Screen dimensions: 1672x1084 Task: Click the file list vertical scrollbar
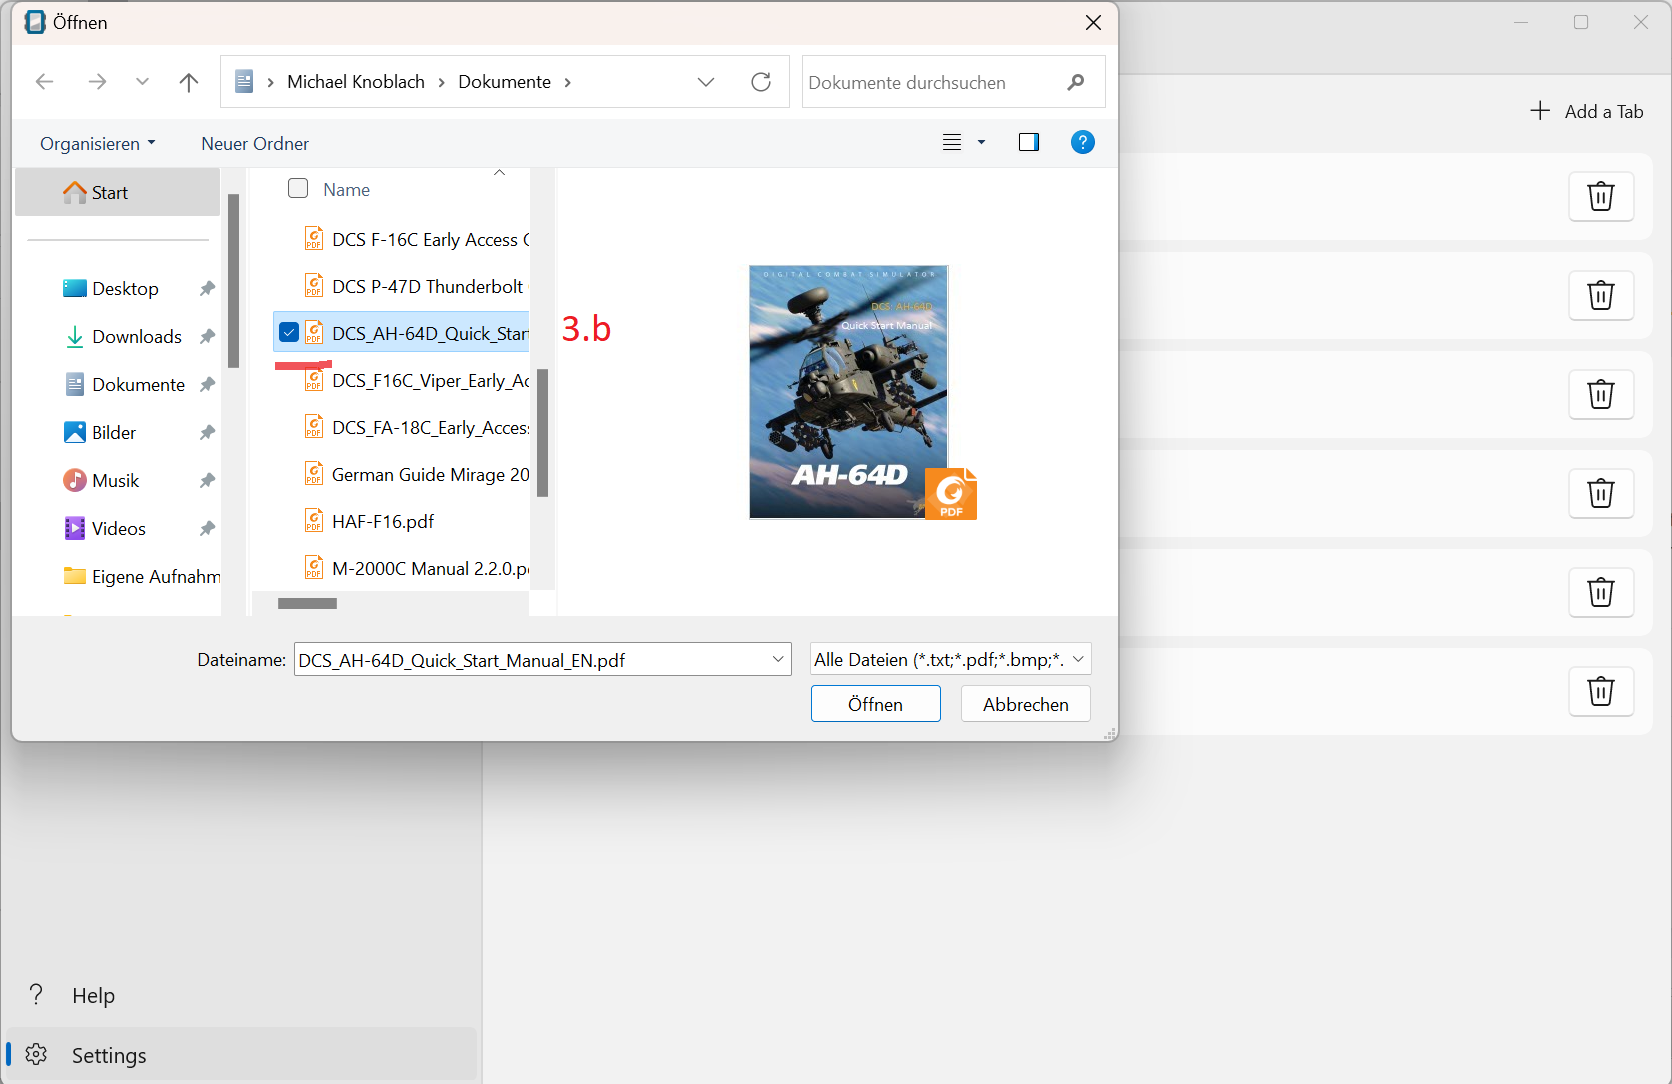click(x=543, y=433)
